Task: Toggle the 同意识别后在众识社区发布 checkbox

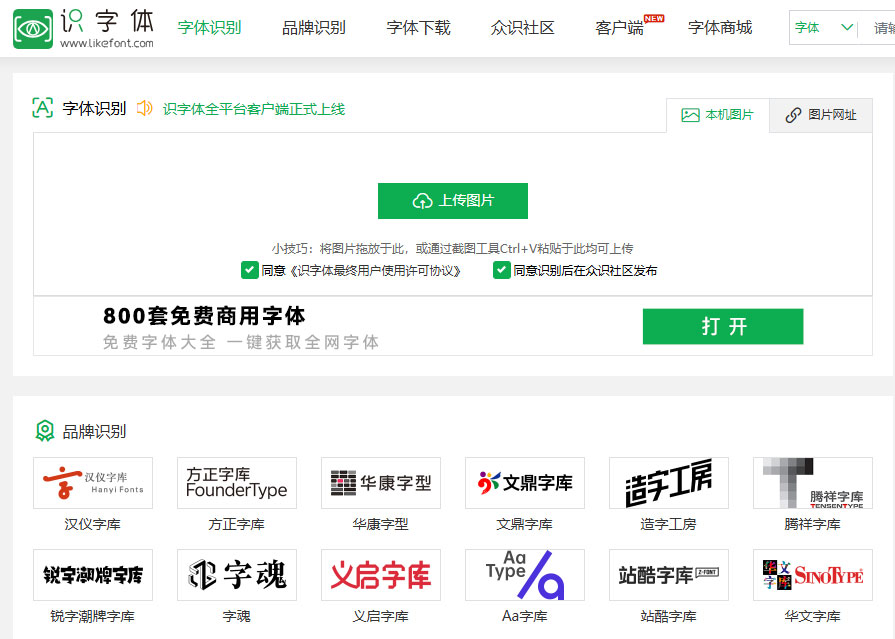Action: 501,270
